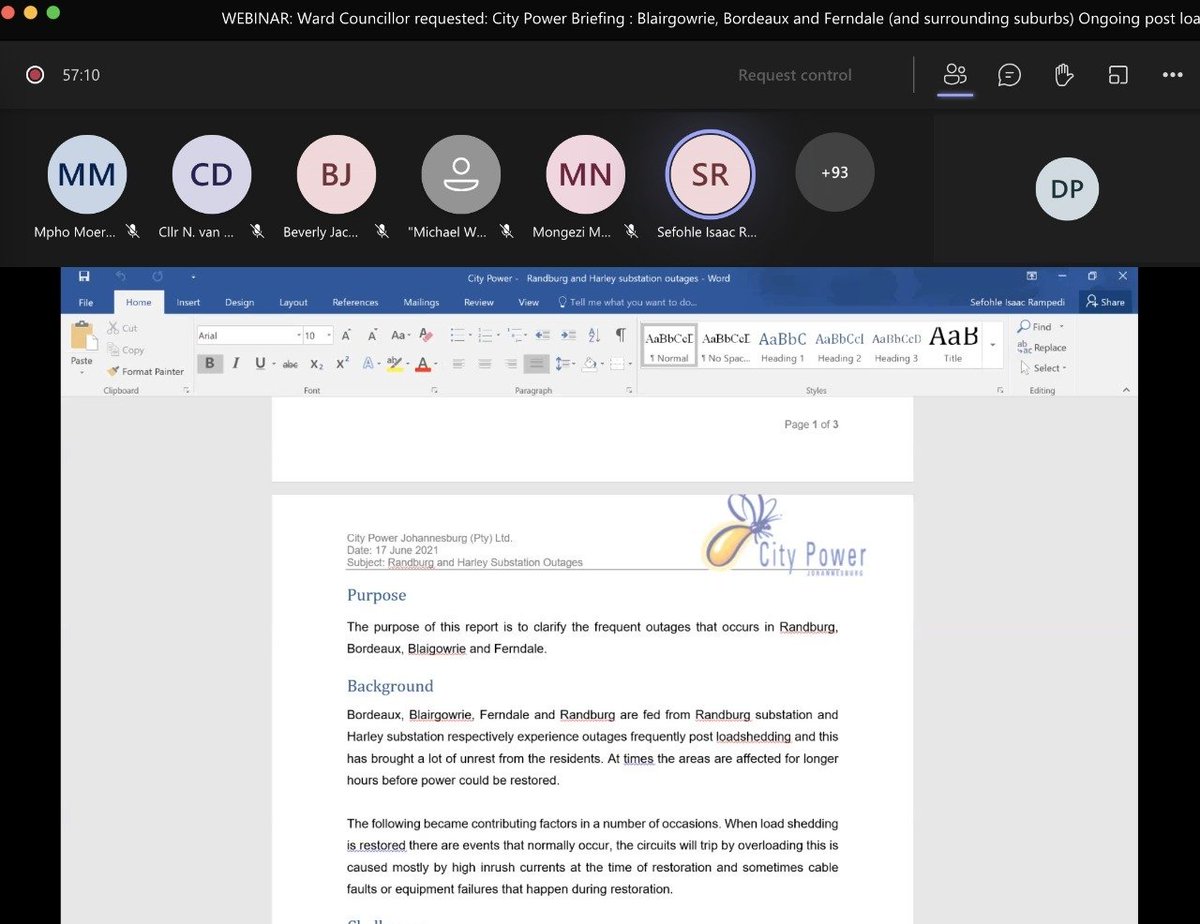The width and height of the screenshot is (1200, 924).
Task: Decrease font size with Shrink Font
Action: pos(371,336)
